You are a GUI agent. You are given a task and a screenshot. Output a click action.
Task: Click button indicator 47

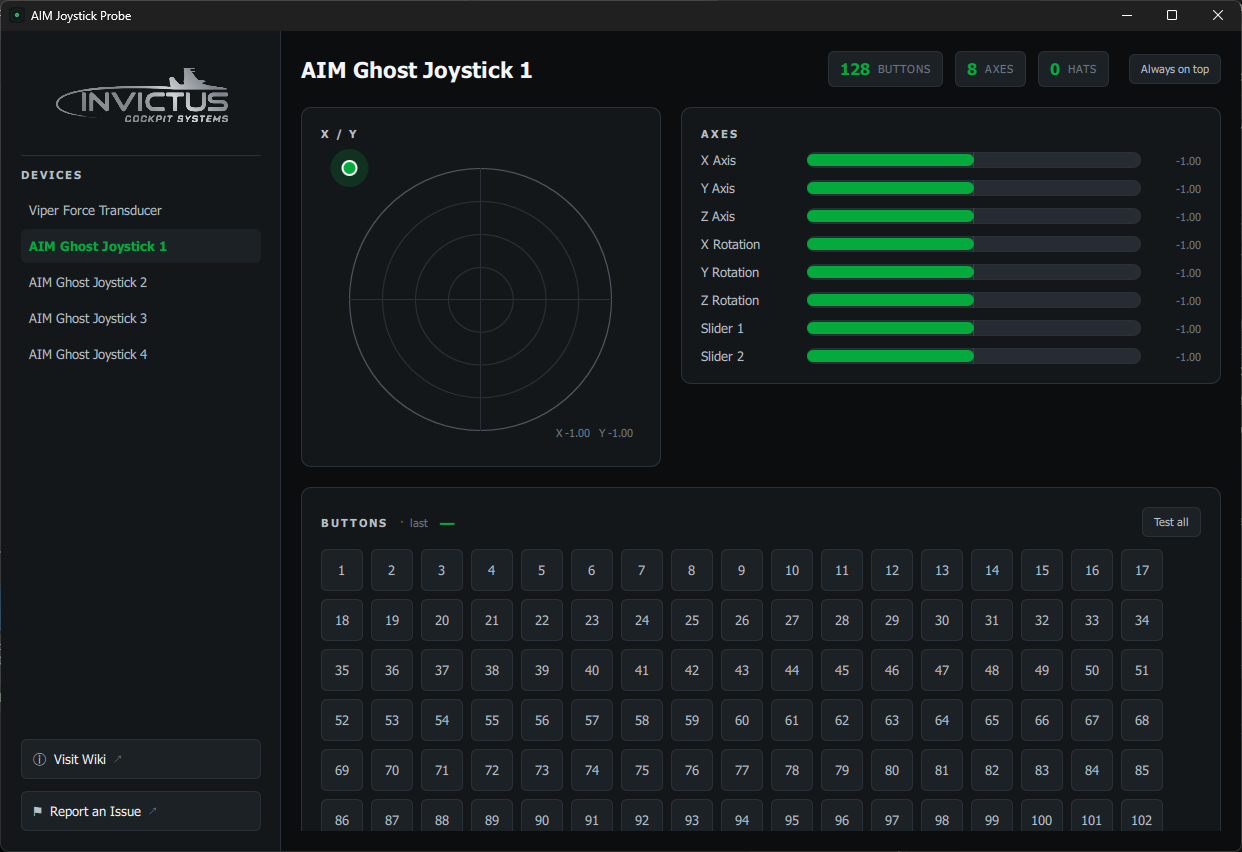(x=942, y=670)
